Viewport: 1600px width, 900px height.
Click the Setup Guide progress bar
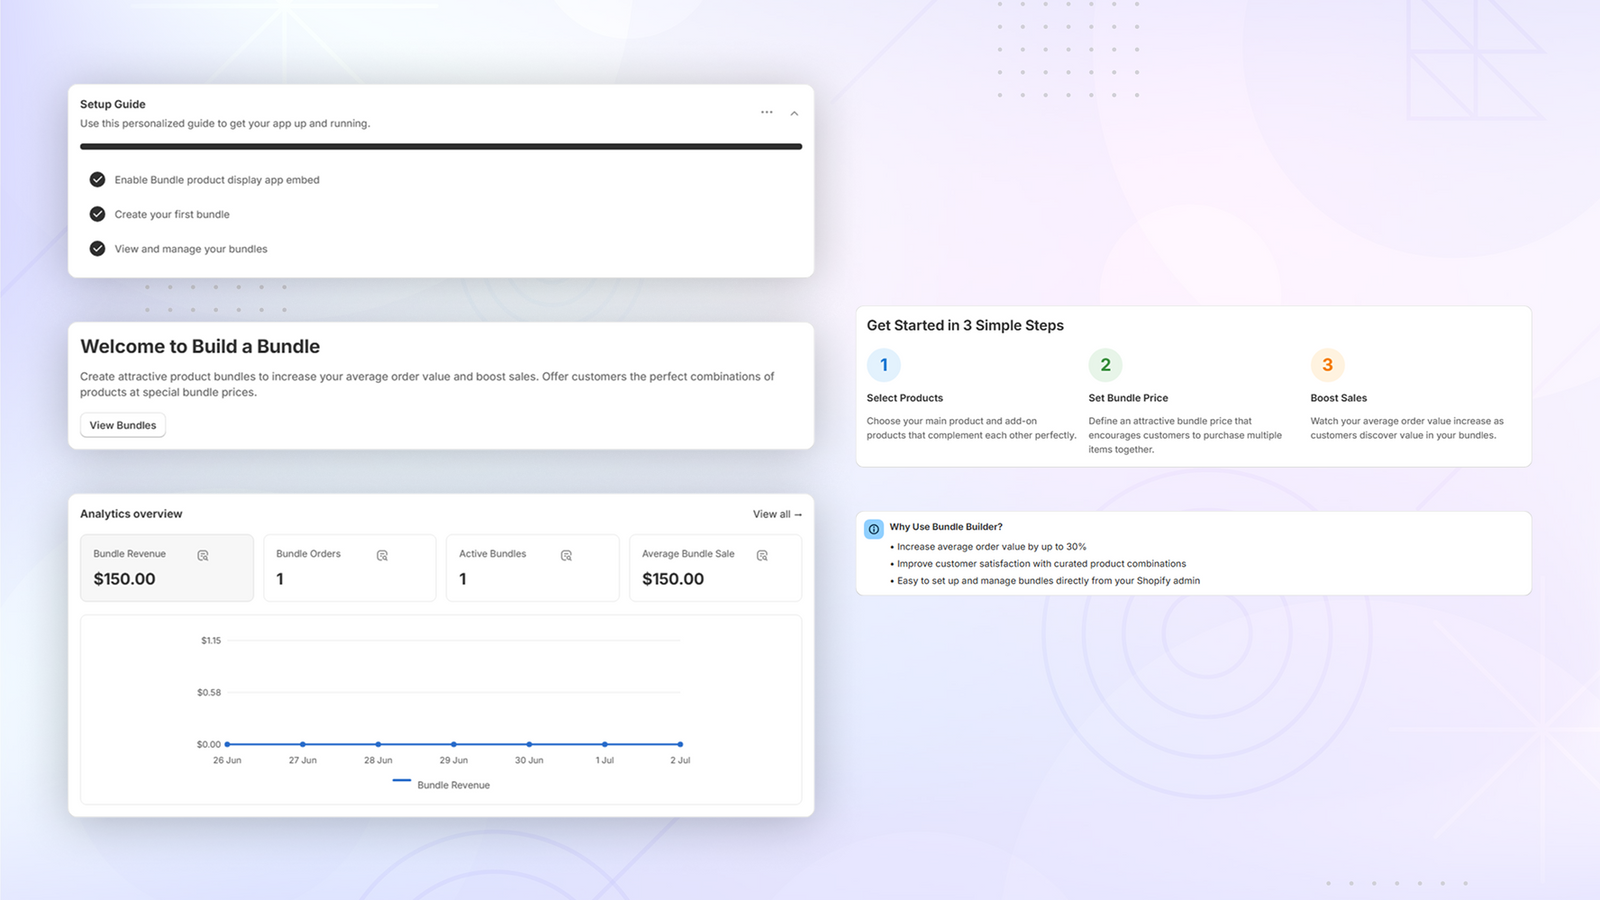point(441,146)
